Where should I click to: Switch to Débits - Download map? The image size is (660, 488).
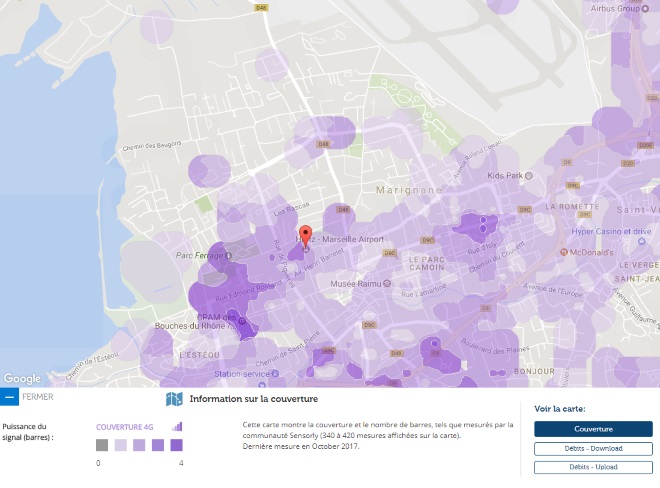click(593, 449)
